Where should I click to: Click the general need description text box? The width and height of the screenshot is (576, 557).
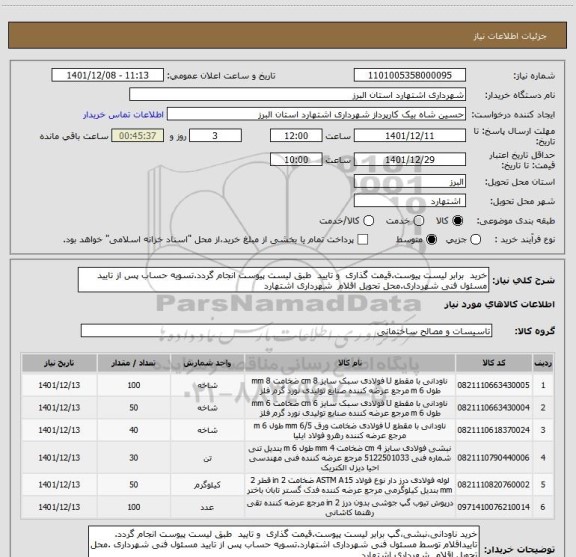click(284, 280)
